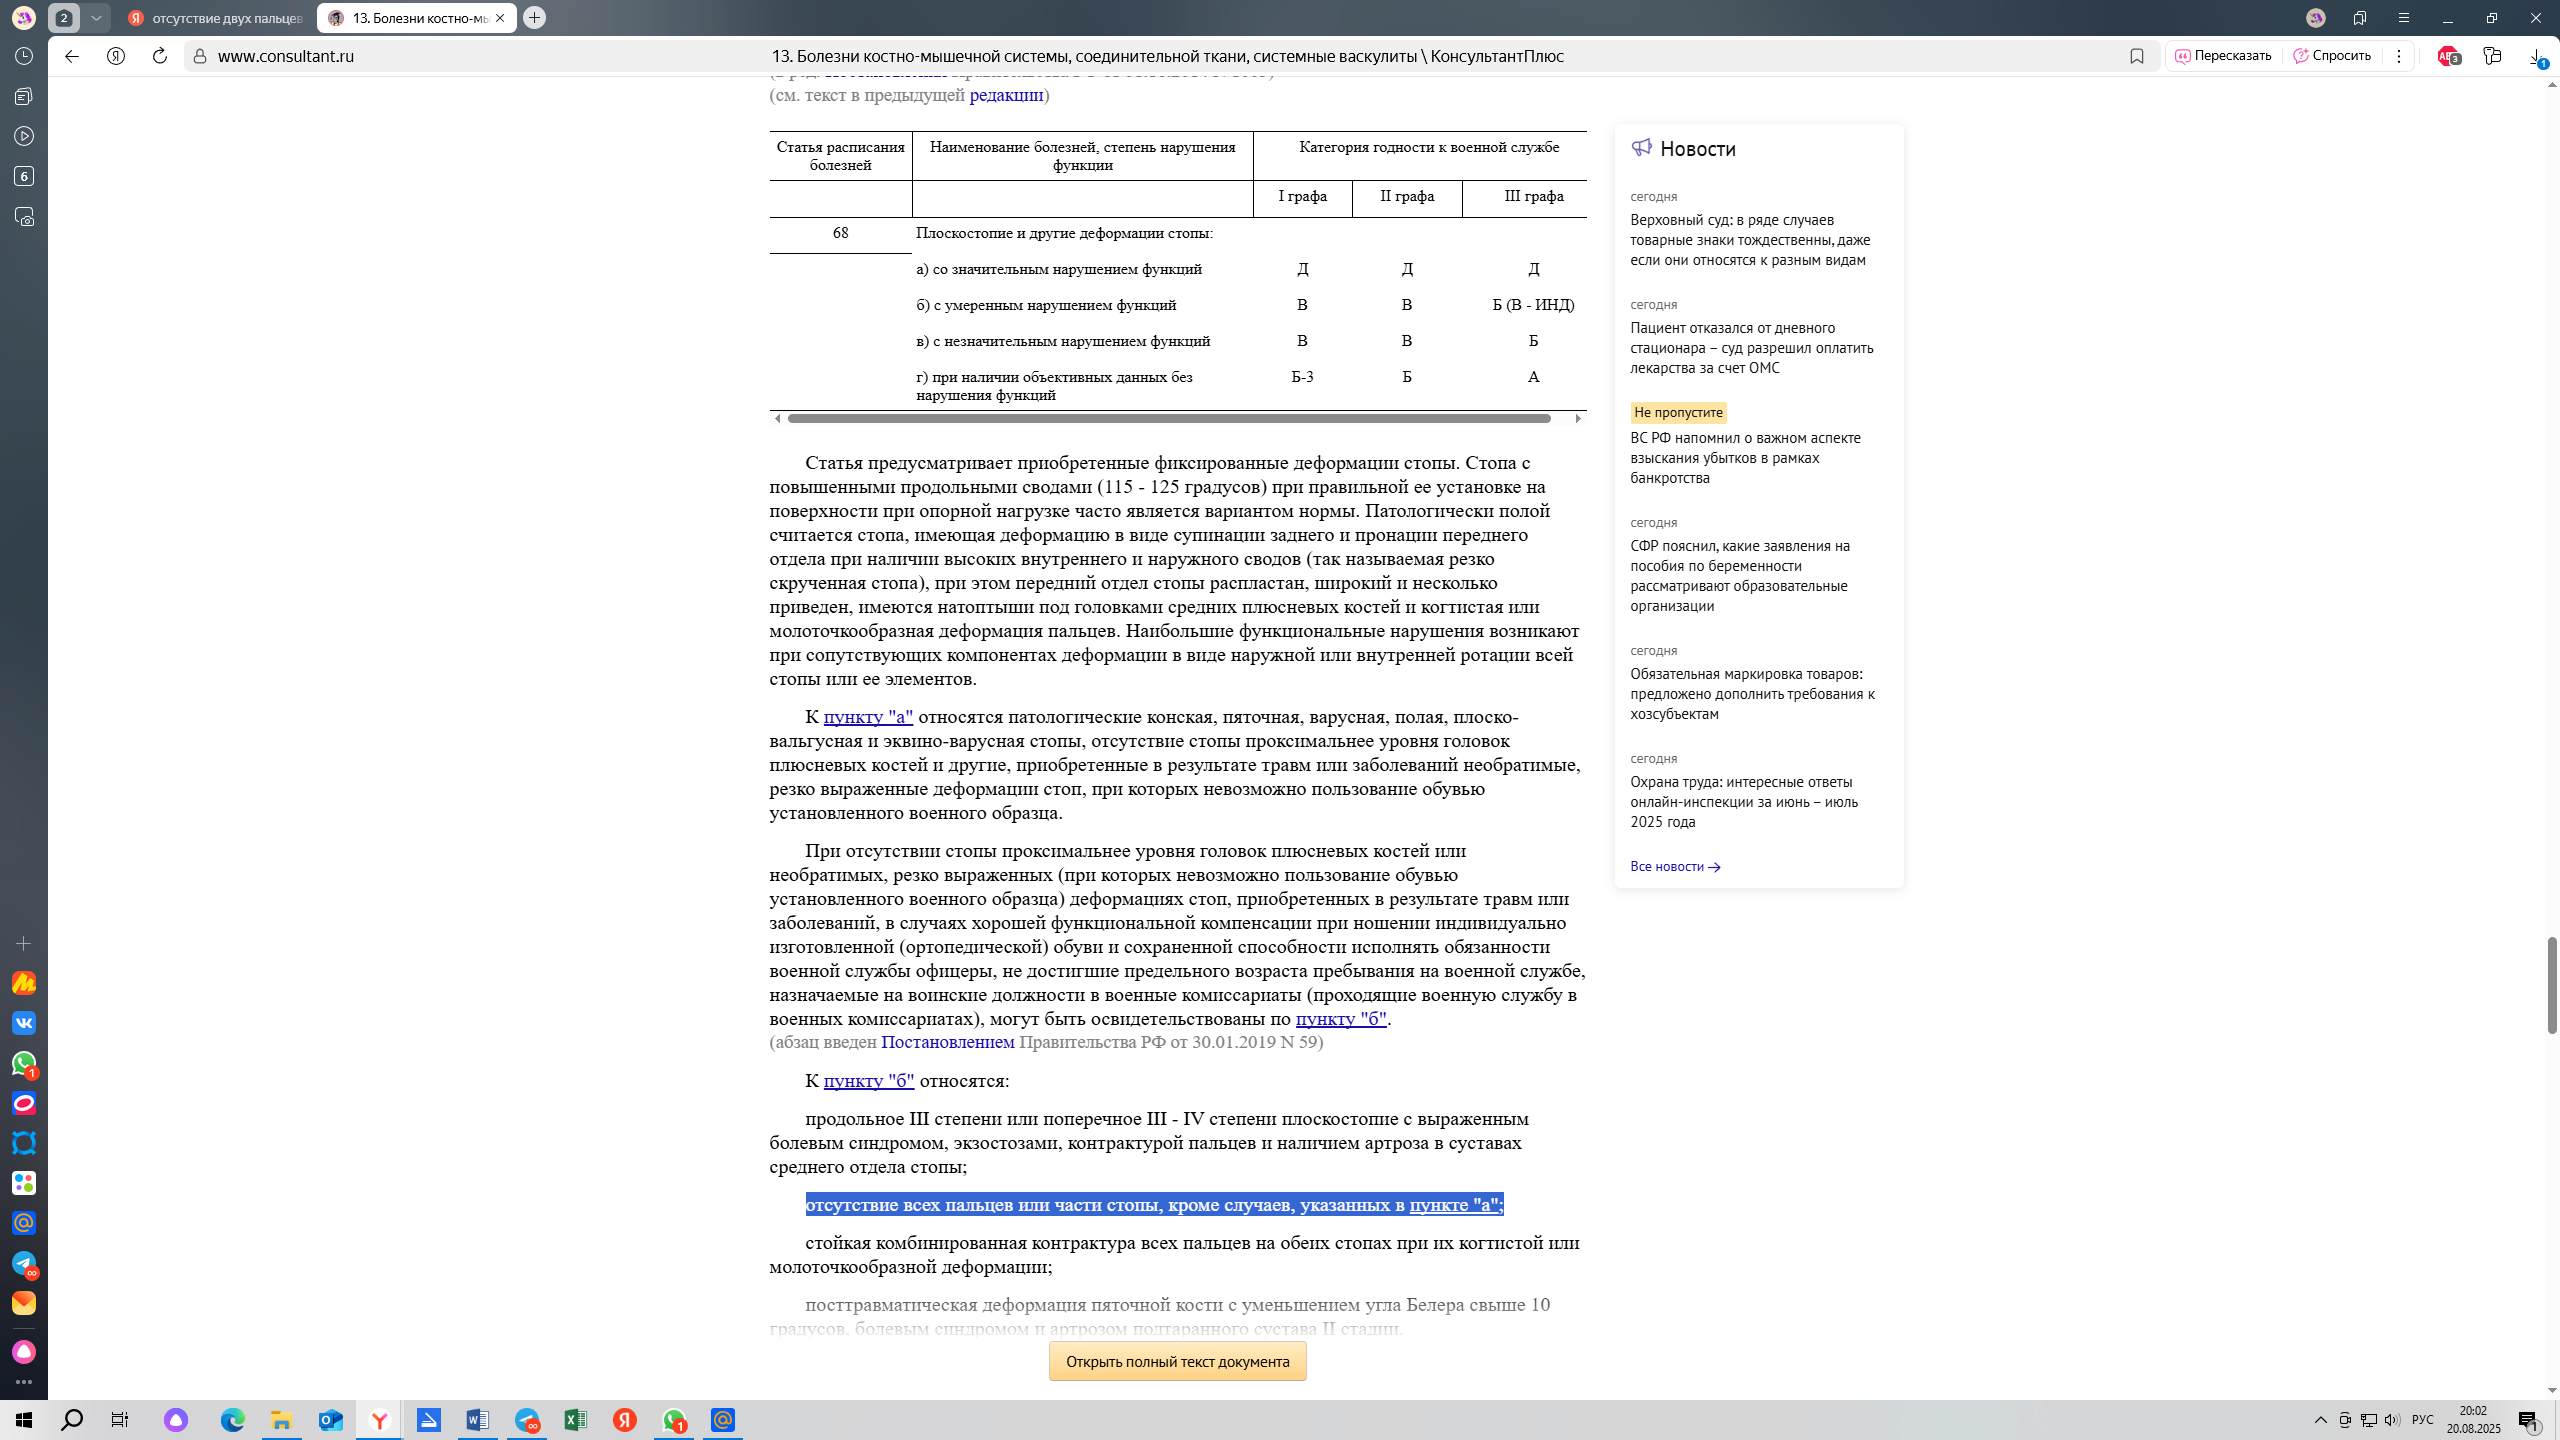2560x1440 pixels.
Task: Expand the tab group dropdown chevron
Action: (96, 18)
